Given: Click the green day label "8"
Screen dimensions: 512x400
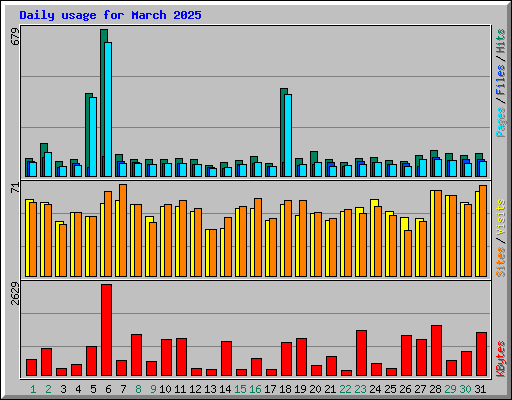Looking at the screenshot, I should (x=138, y=389).
